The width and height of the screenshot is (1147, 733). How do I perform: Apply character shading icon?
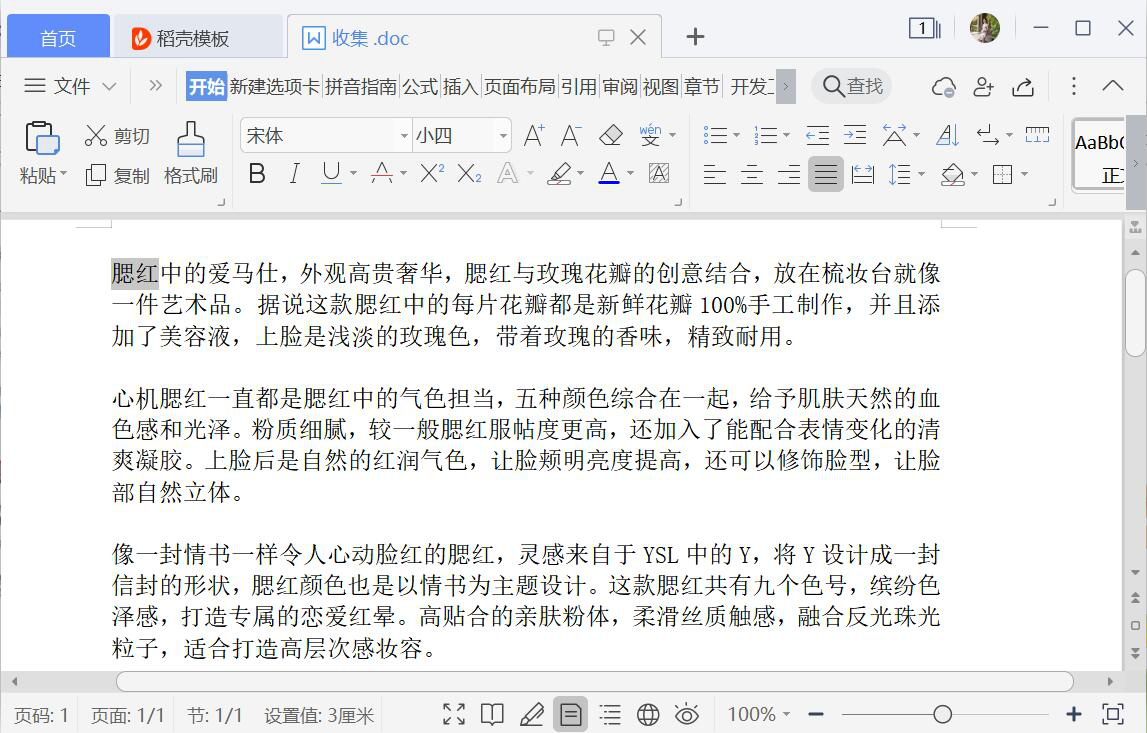(658, 173)
